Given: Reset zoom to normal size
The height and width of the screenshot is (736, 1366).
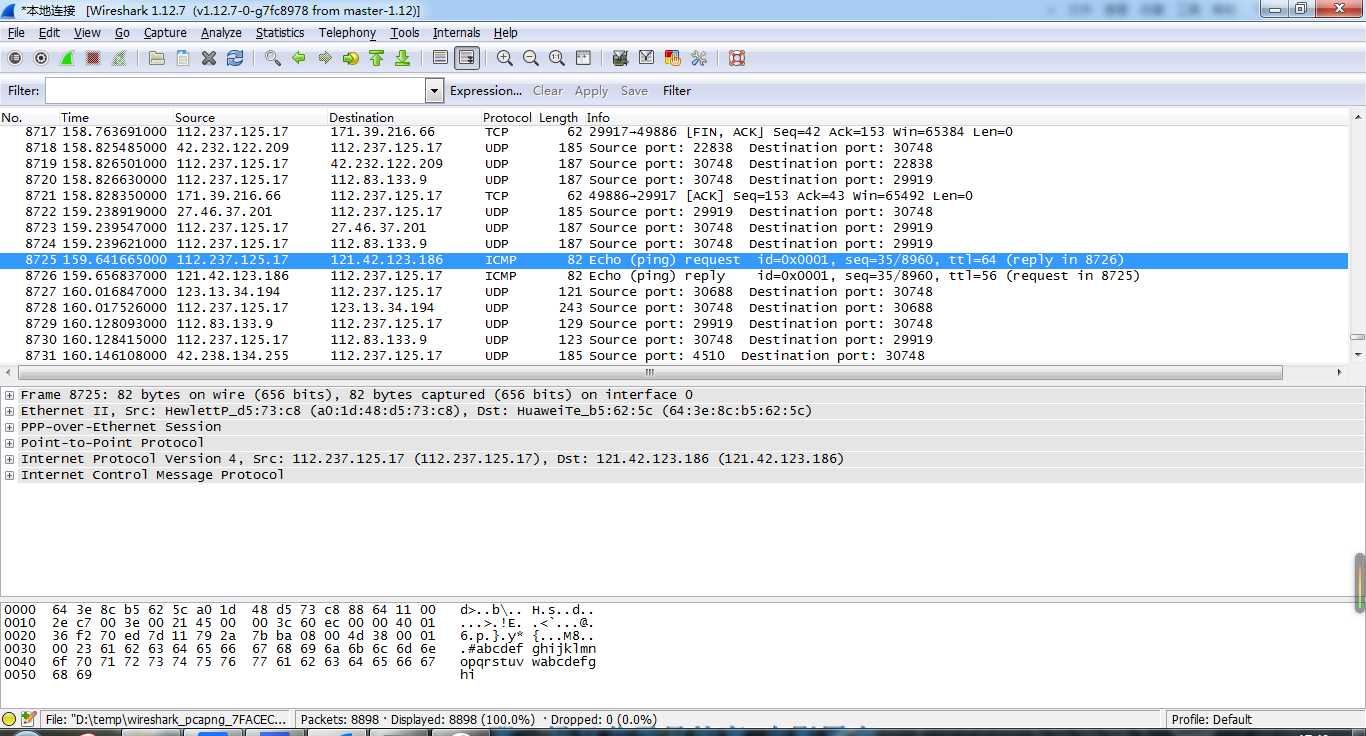Looking at the screenshot, I should [557, 58].
